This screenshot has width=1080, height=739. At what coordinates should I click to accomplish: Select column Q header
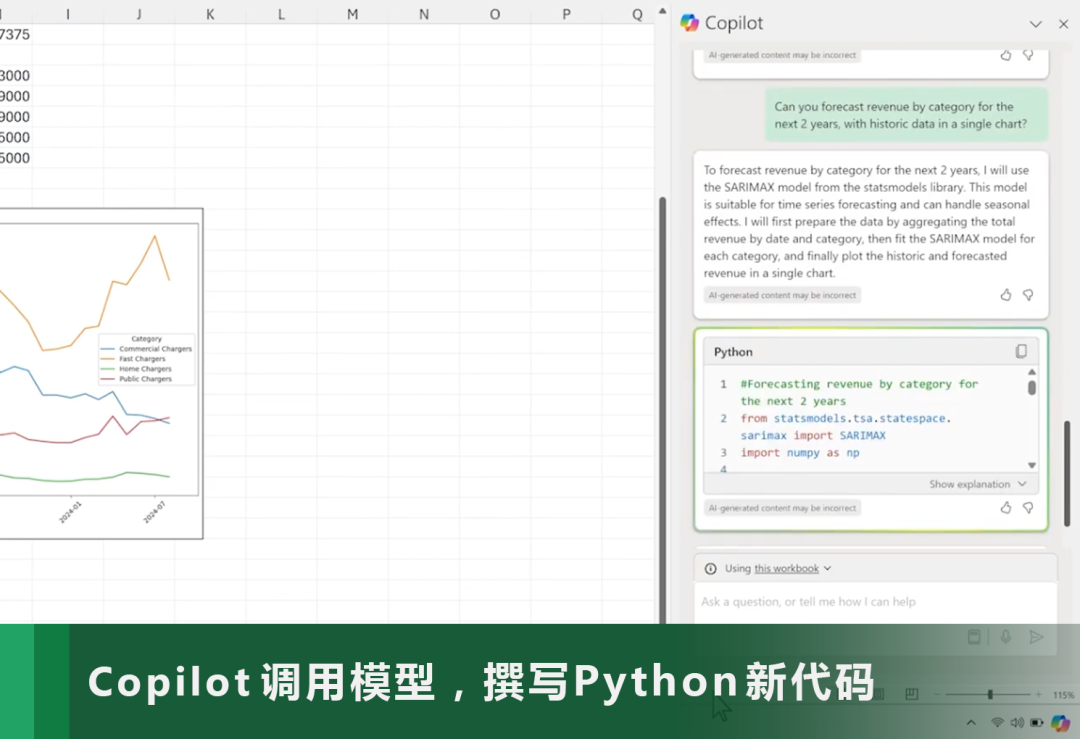click(637, 14)
